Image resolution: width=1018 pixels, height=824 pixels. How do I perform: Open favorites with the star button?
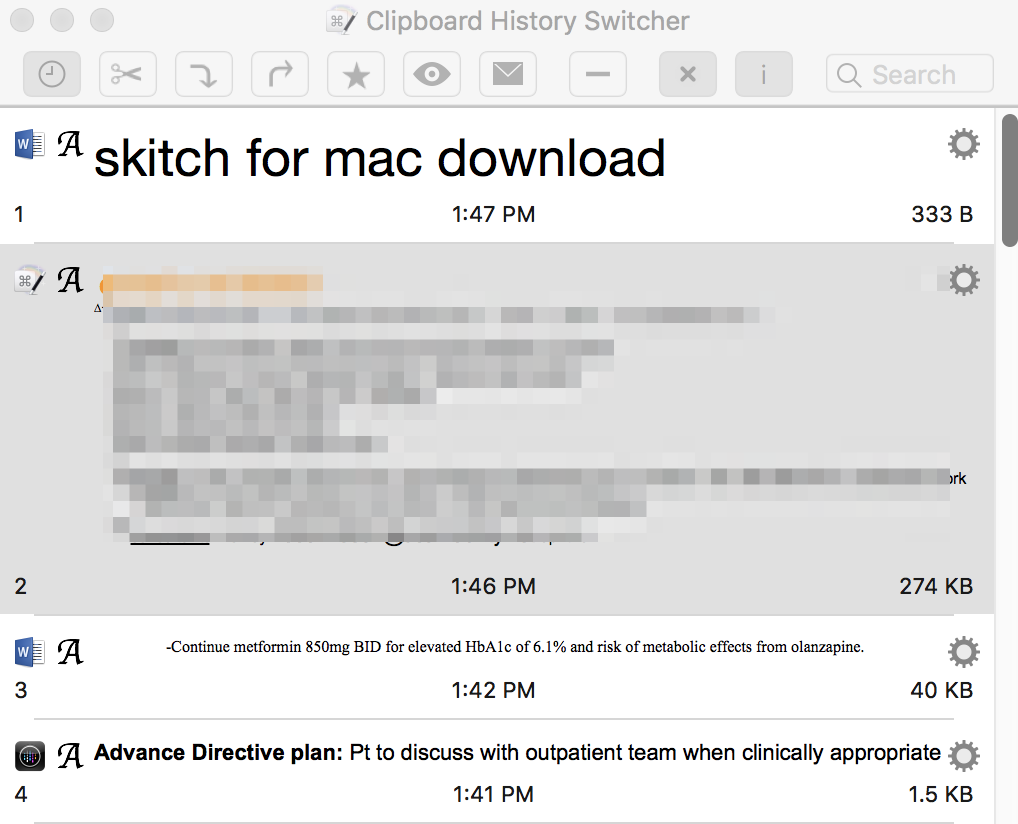pyautogui.click(x=356, y=74)
